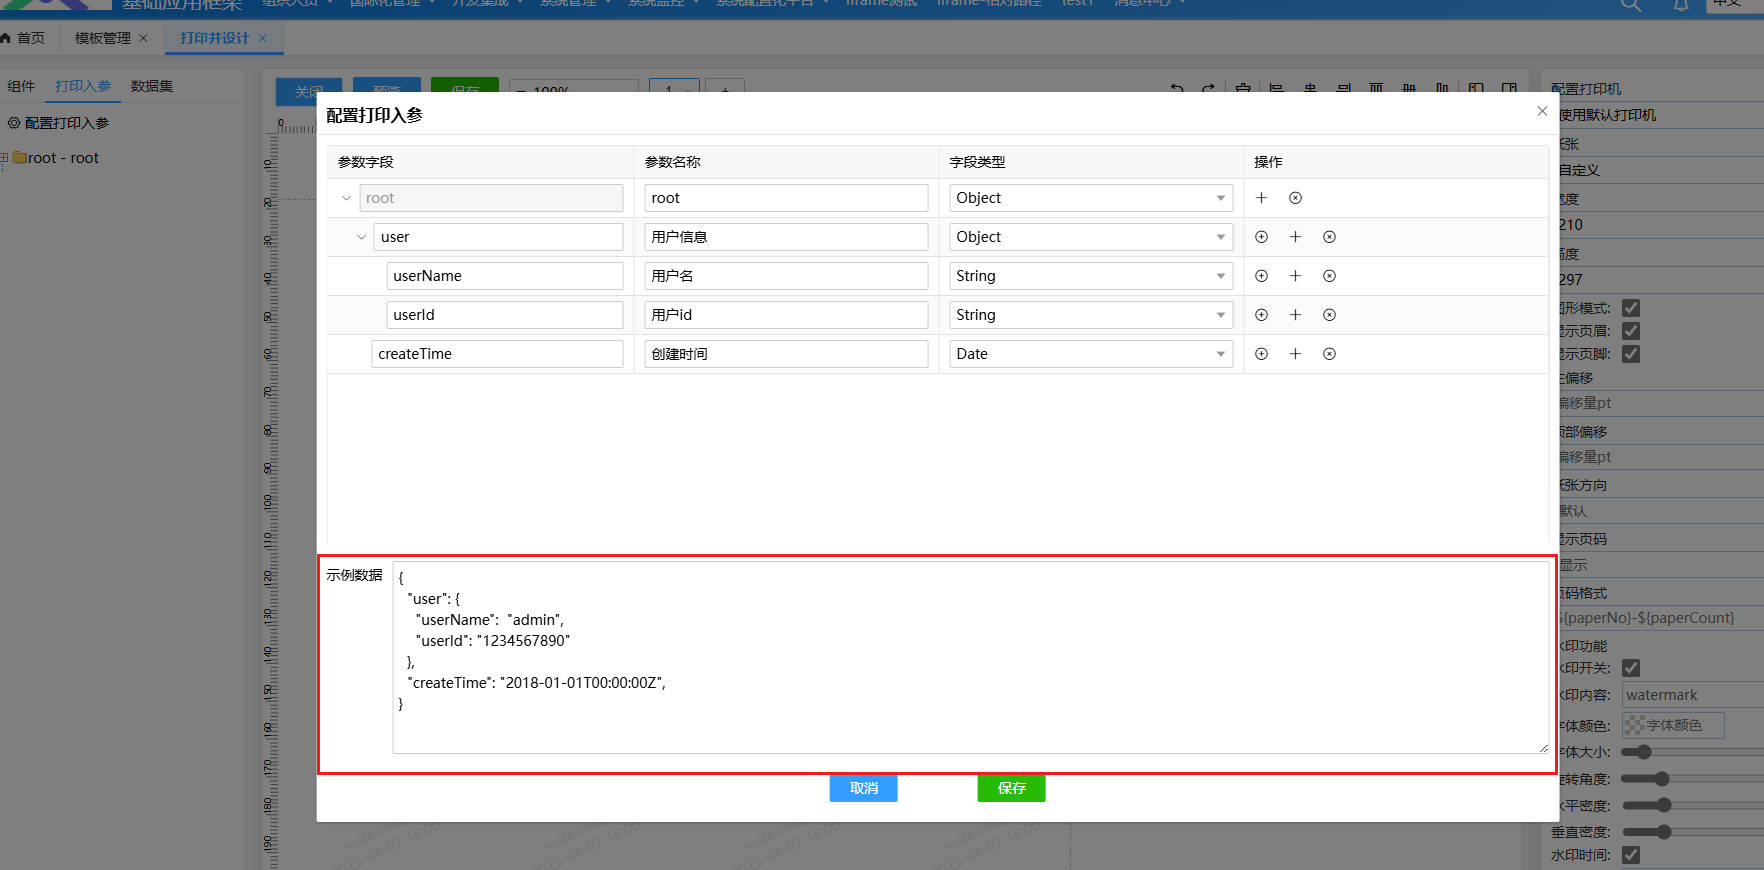The image size is (1764, 870).
Task: Click the circled-x delete icon in the root row
Action: [x=1295, y=198]
